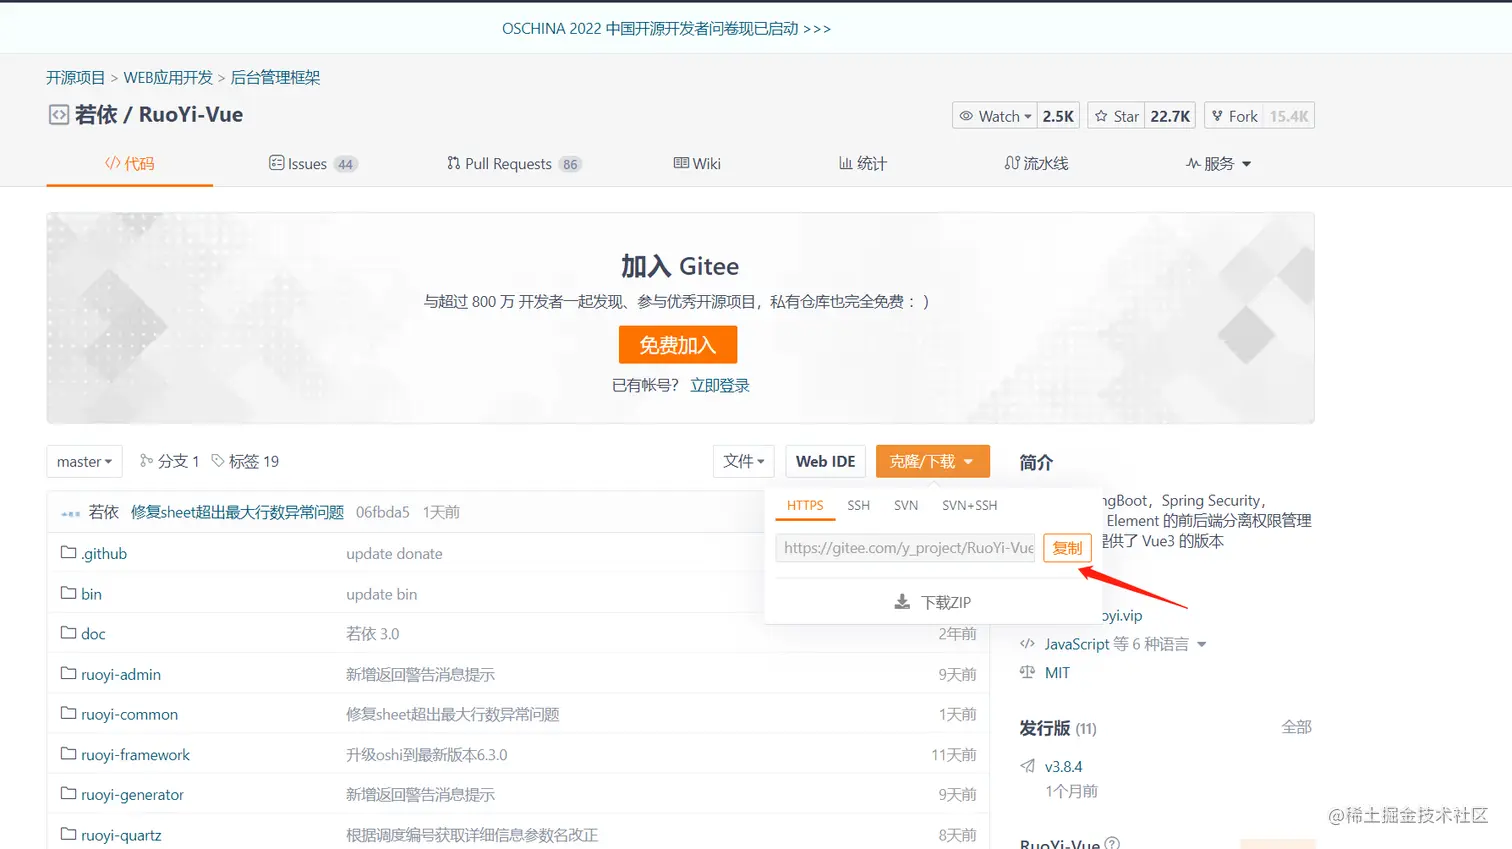Click the folder icon for ruoyi-quartz
The height and width of the screenshot is (849, 1512).
click(x=68, y=834)
